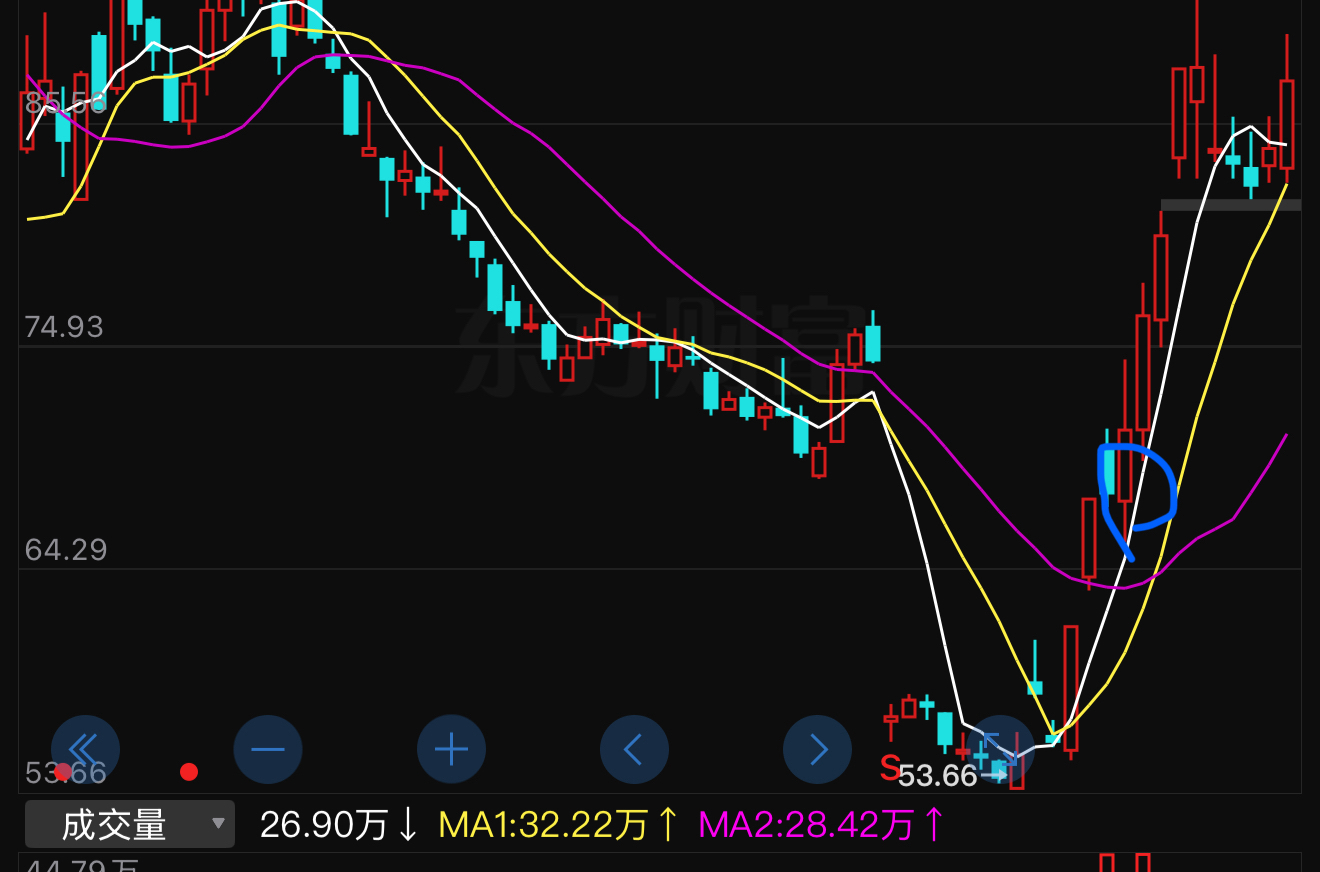Select the red S sell marker

[x=889, y=768]
